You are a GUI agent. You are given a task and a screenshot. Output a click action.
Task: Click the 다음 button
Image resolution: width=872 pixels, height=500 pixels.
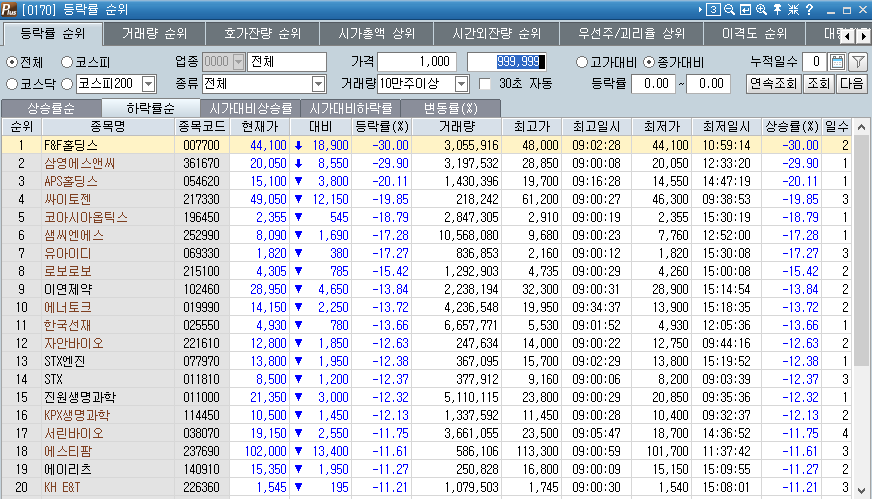coord(851,84)
